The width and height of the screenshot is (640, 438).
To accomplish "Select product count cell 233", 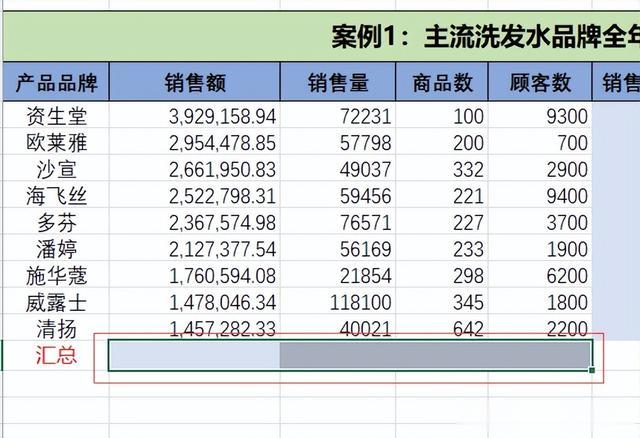I will [x=442, y=249].
